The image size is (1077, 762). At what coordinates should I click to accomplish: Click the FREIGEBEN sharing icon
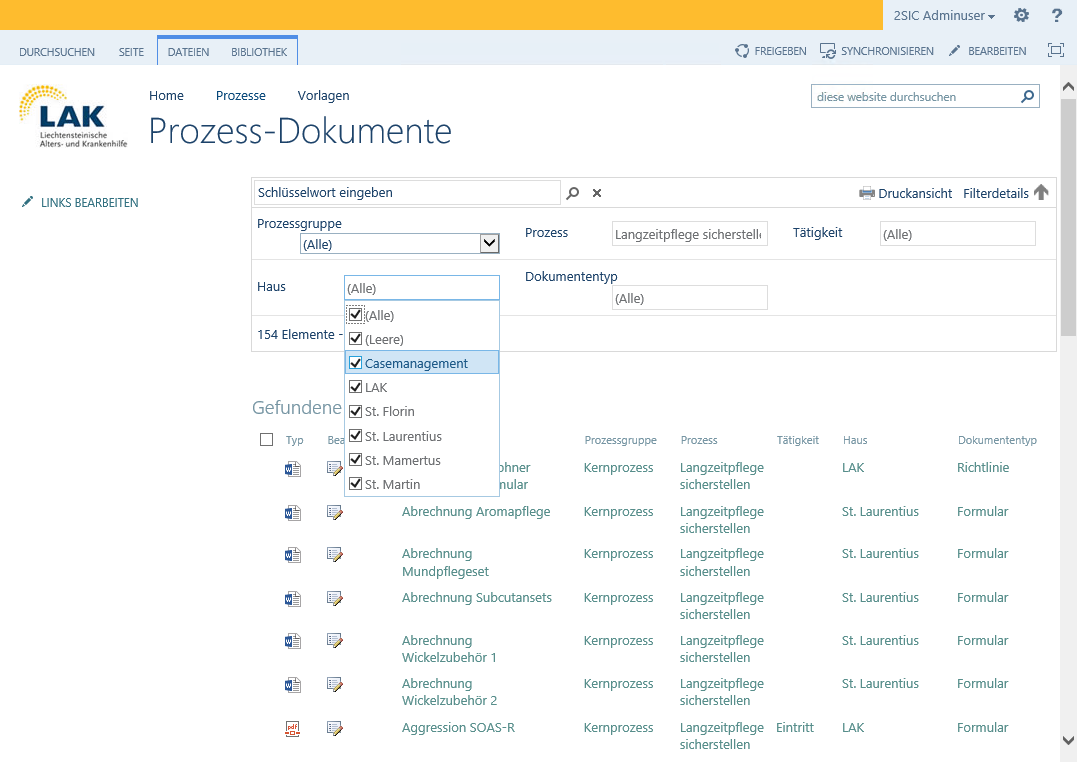pyautogui.click(x=741, y=50)
